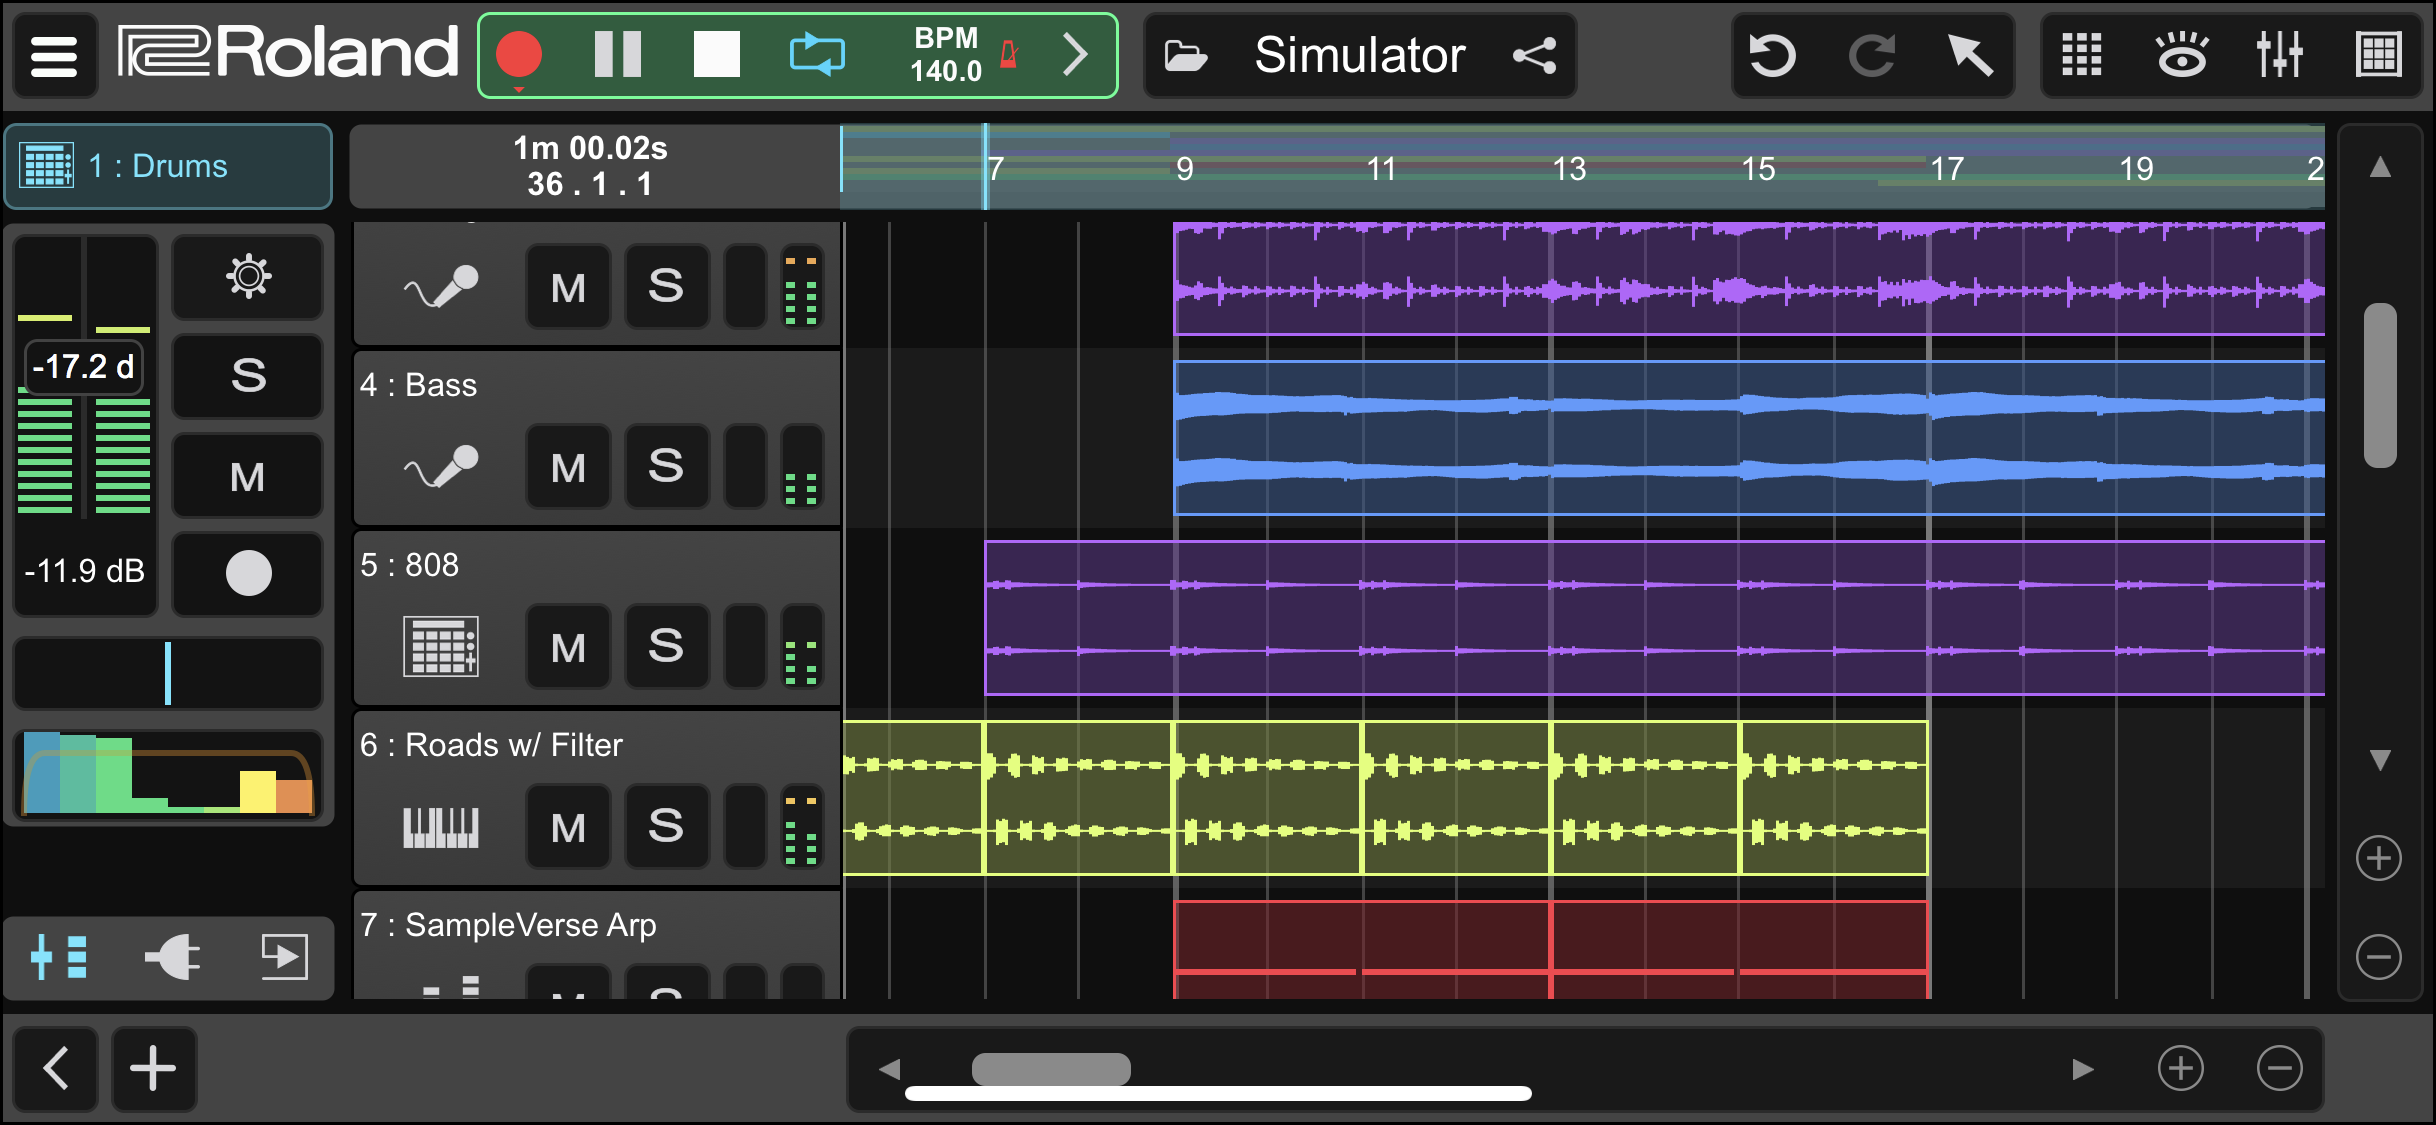Mute the Roads w/ Filter track
The image size is (2436, 1125).
[x=568, y=827]
